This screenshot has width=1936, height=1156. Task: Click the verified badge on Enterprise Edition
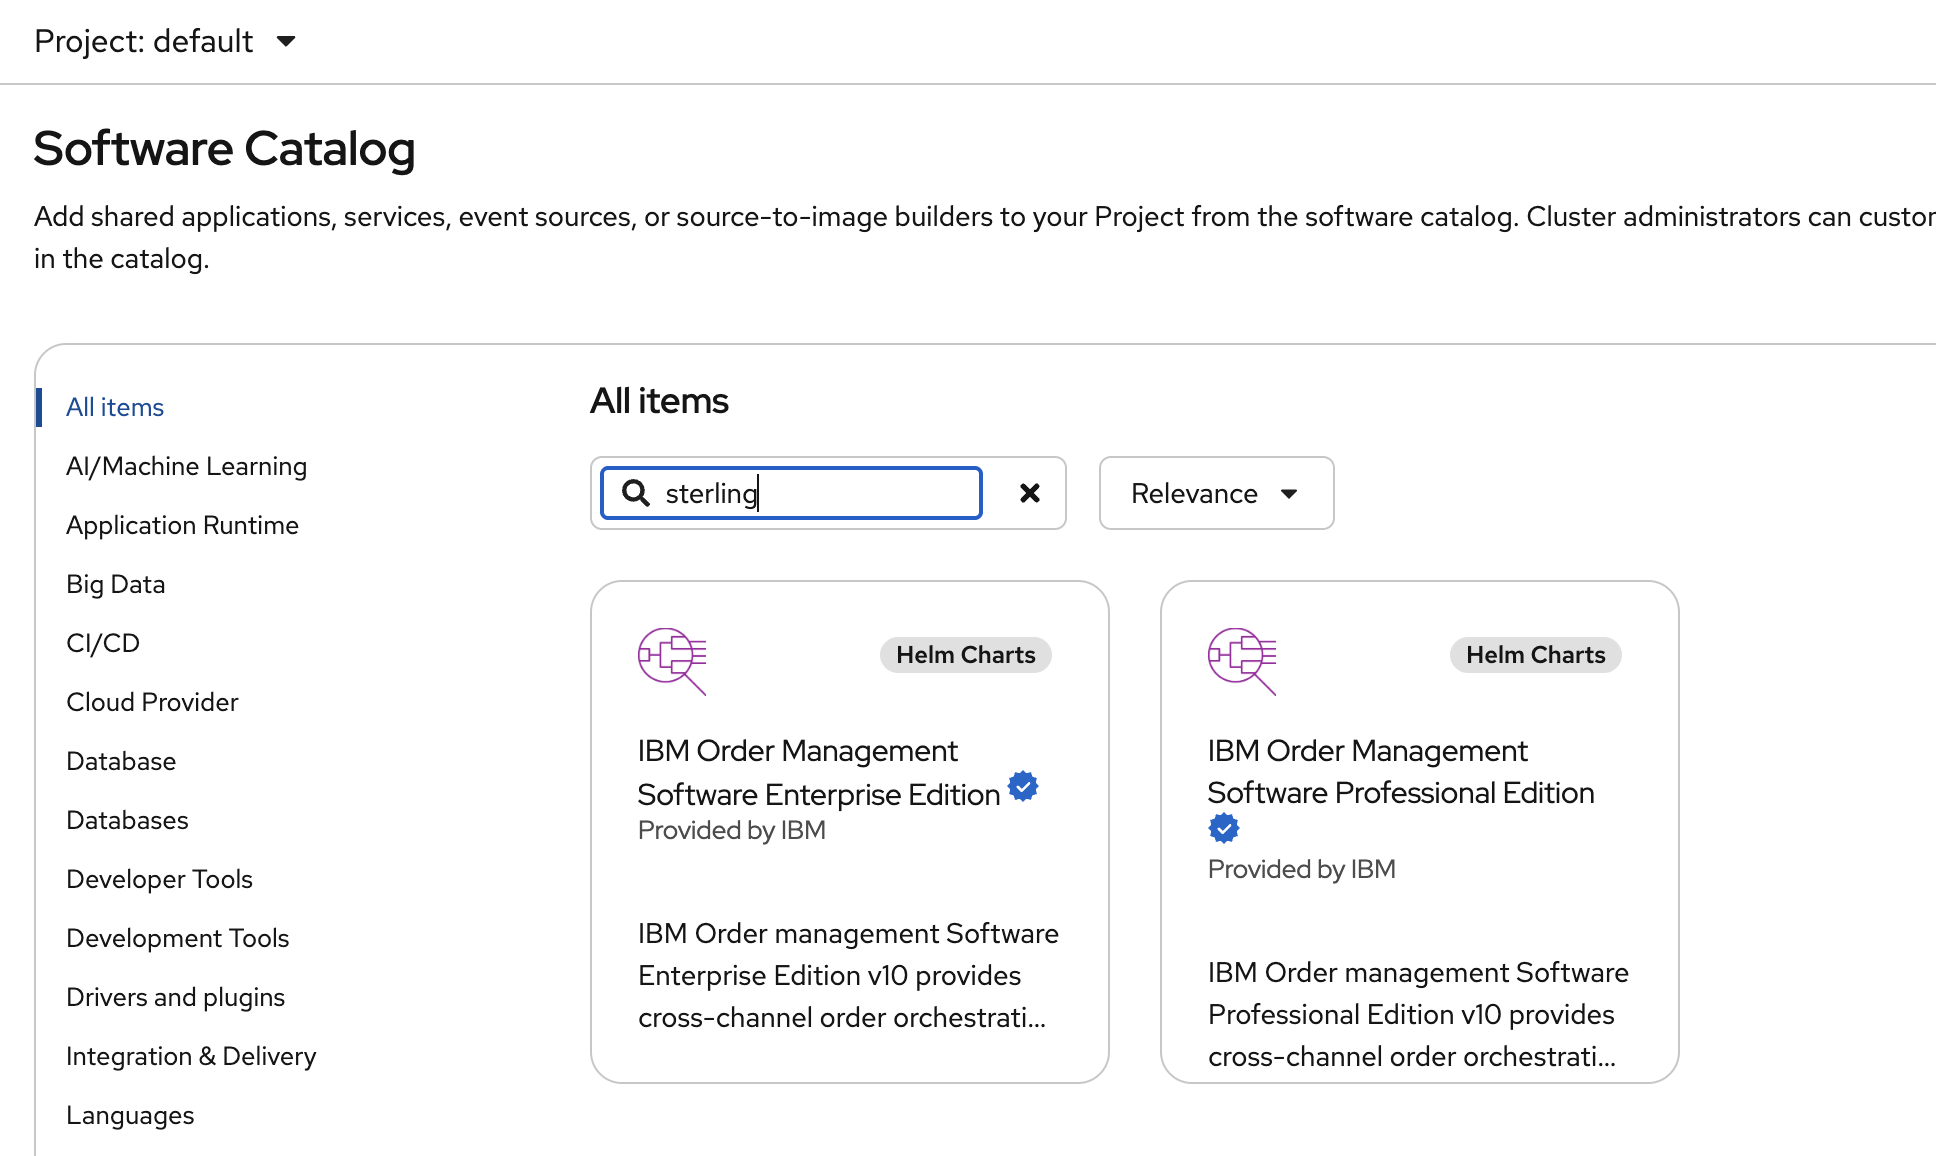pos(1022,787)
